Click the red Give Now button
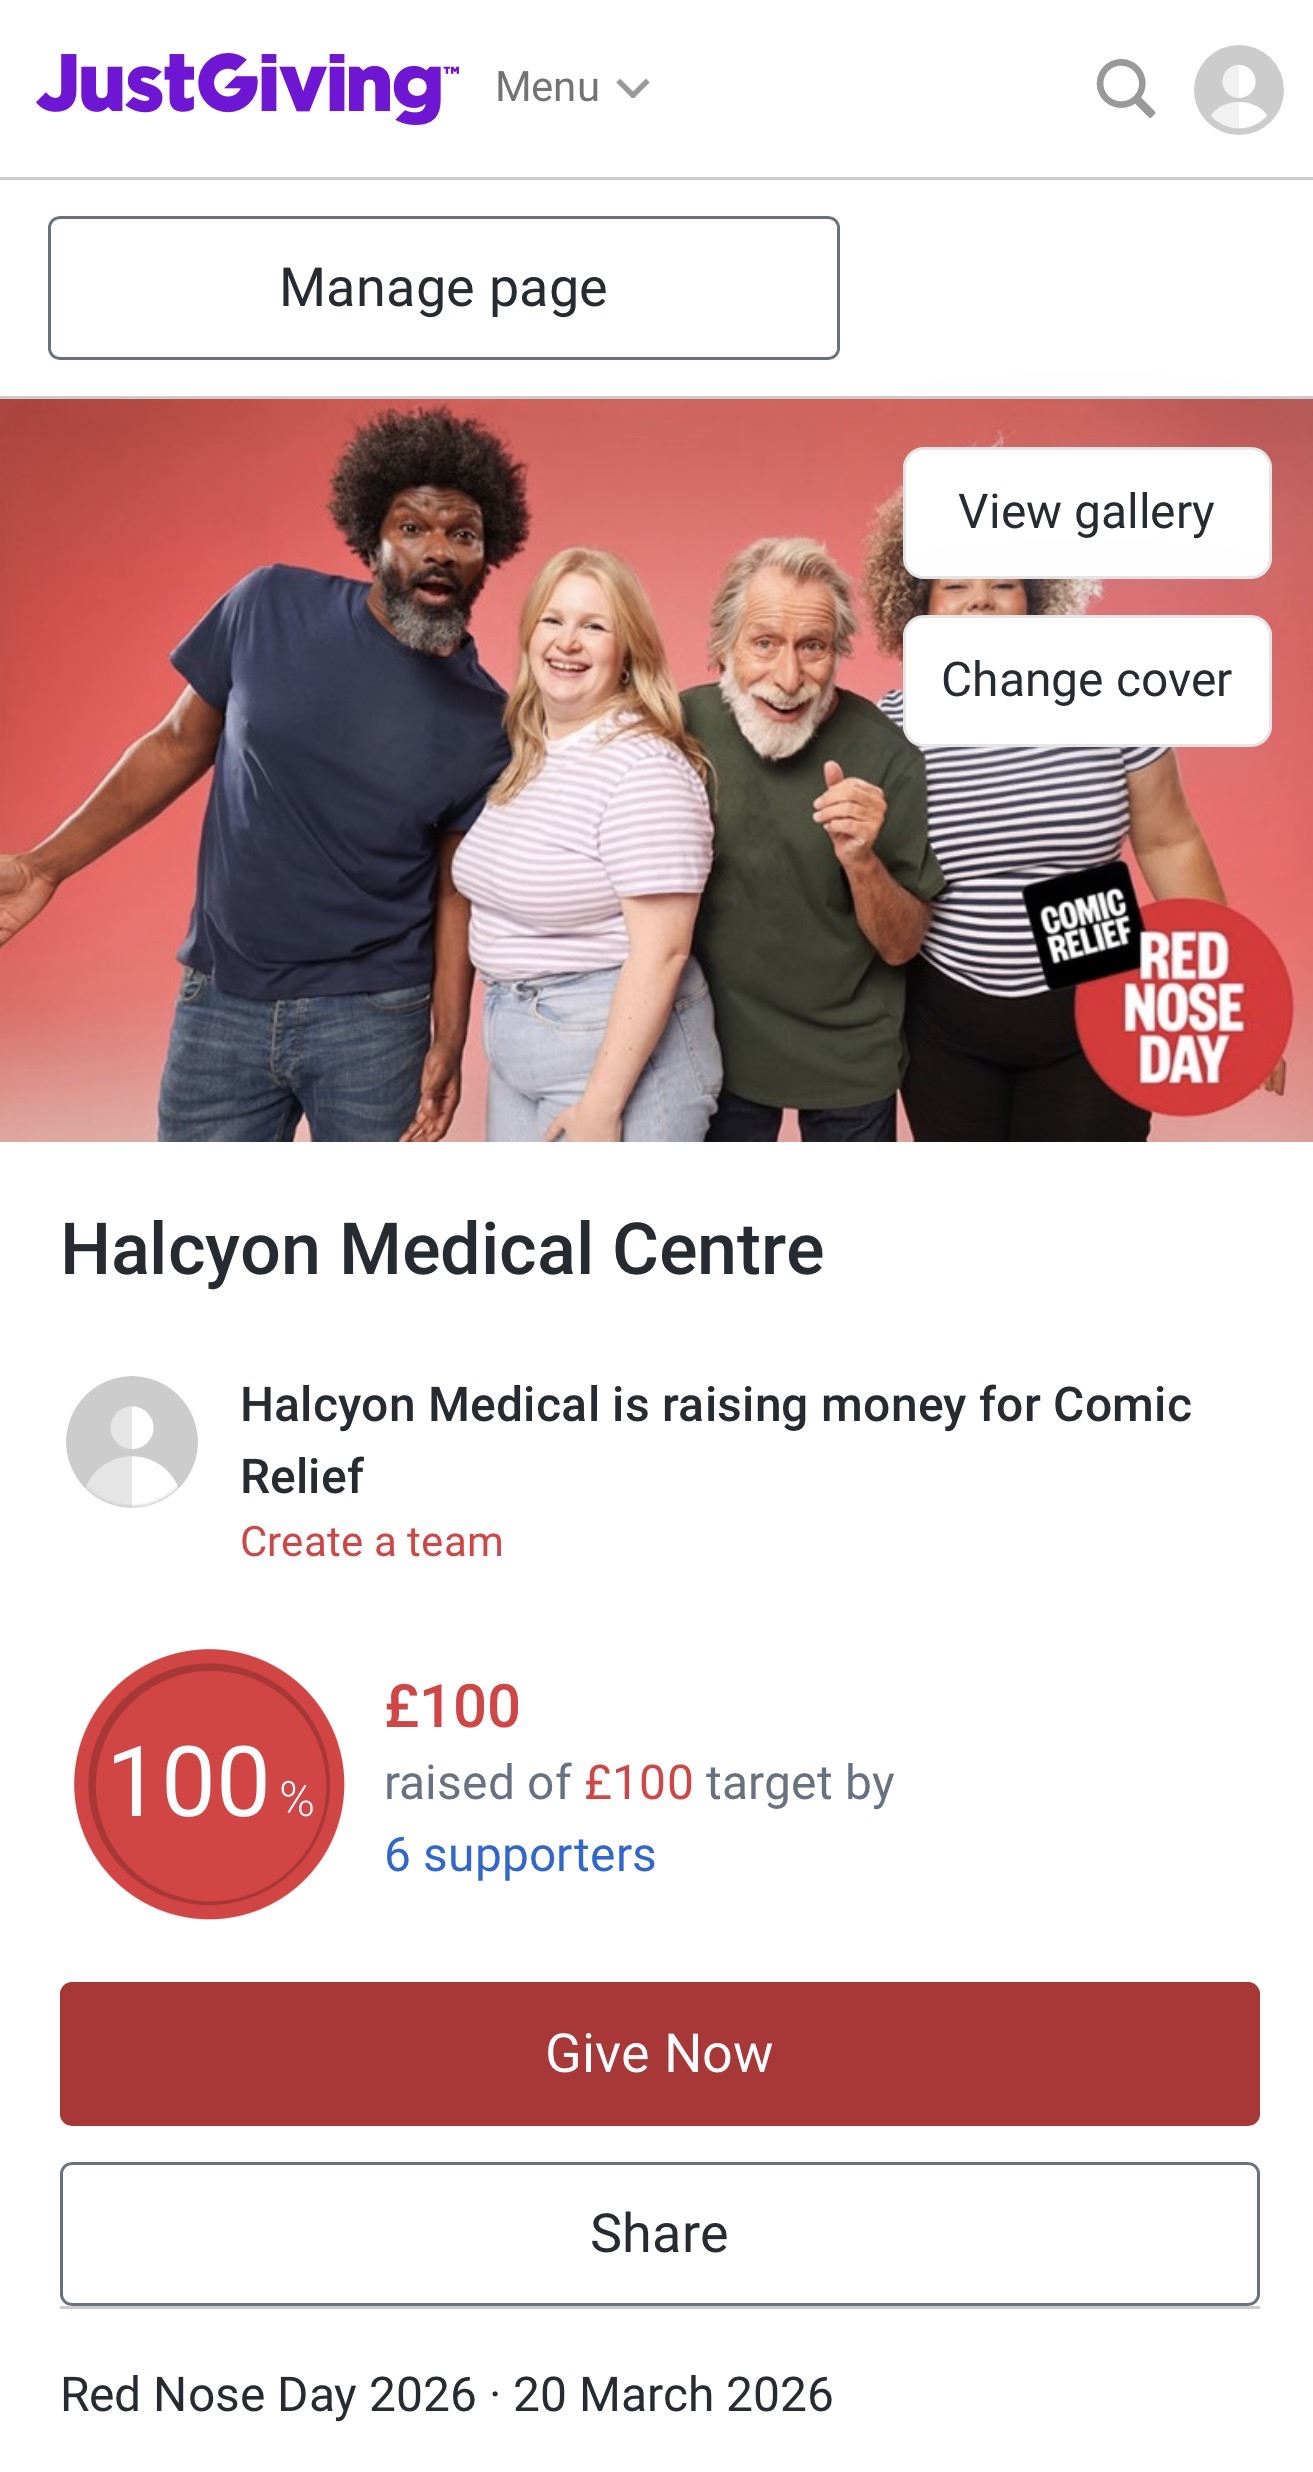Image resolution: width=1313 pixels, height=2472 pixels. pyautogui.click(x=659, y=2053)
